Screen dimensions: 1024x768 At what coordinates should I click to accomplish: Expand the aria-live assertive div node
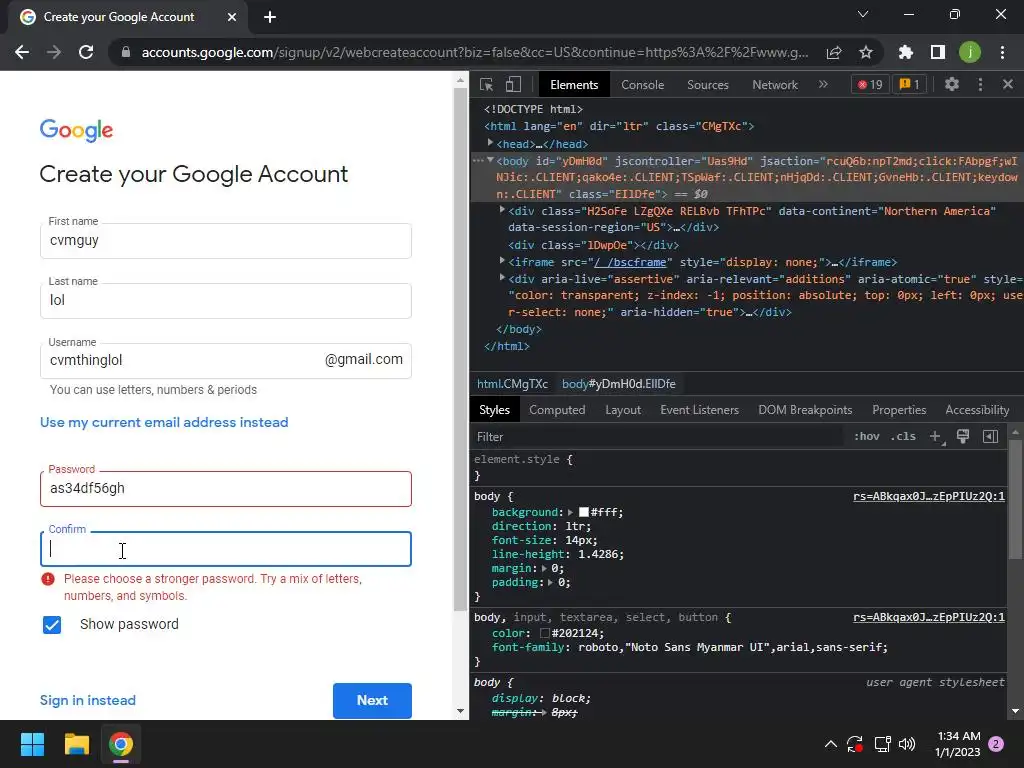tap(502, 278)
